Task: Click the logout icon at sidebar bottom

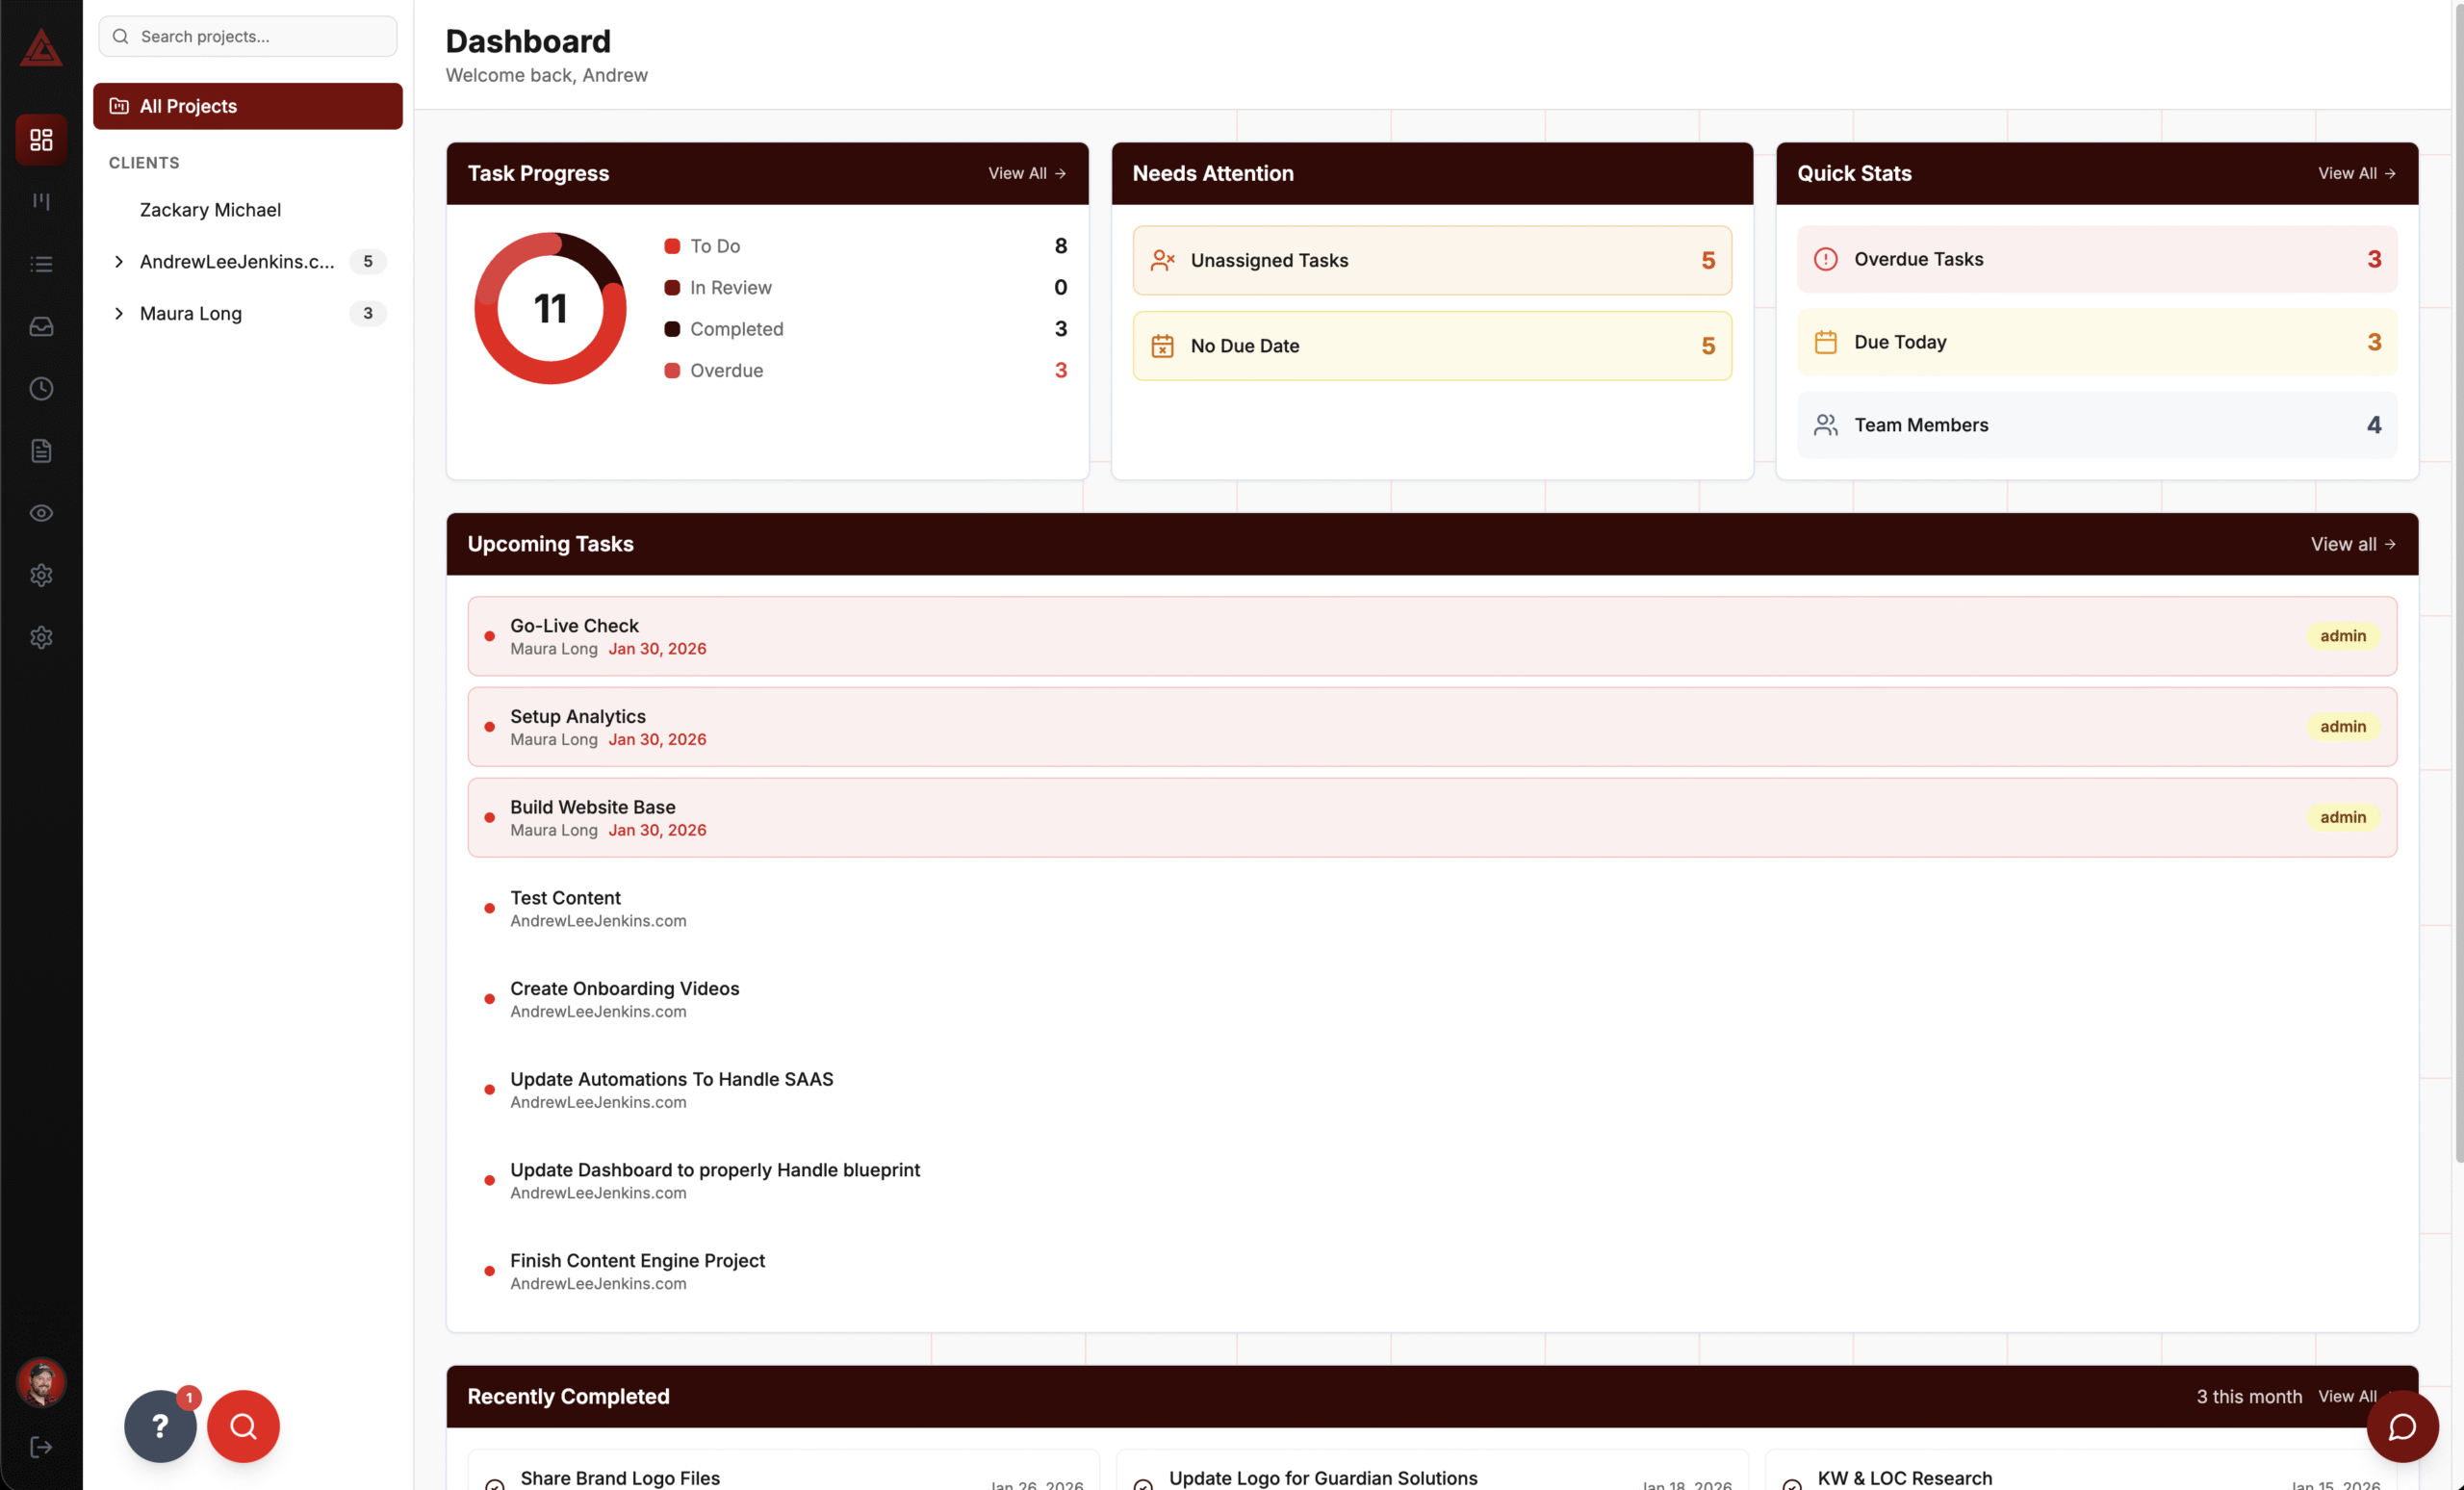Action: point(41,1446)
